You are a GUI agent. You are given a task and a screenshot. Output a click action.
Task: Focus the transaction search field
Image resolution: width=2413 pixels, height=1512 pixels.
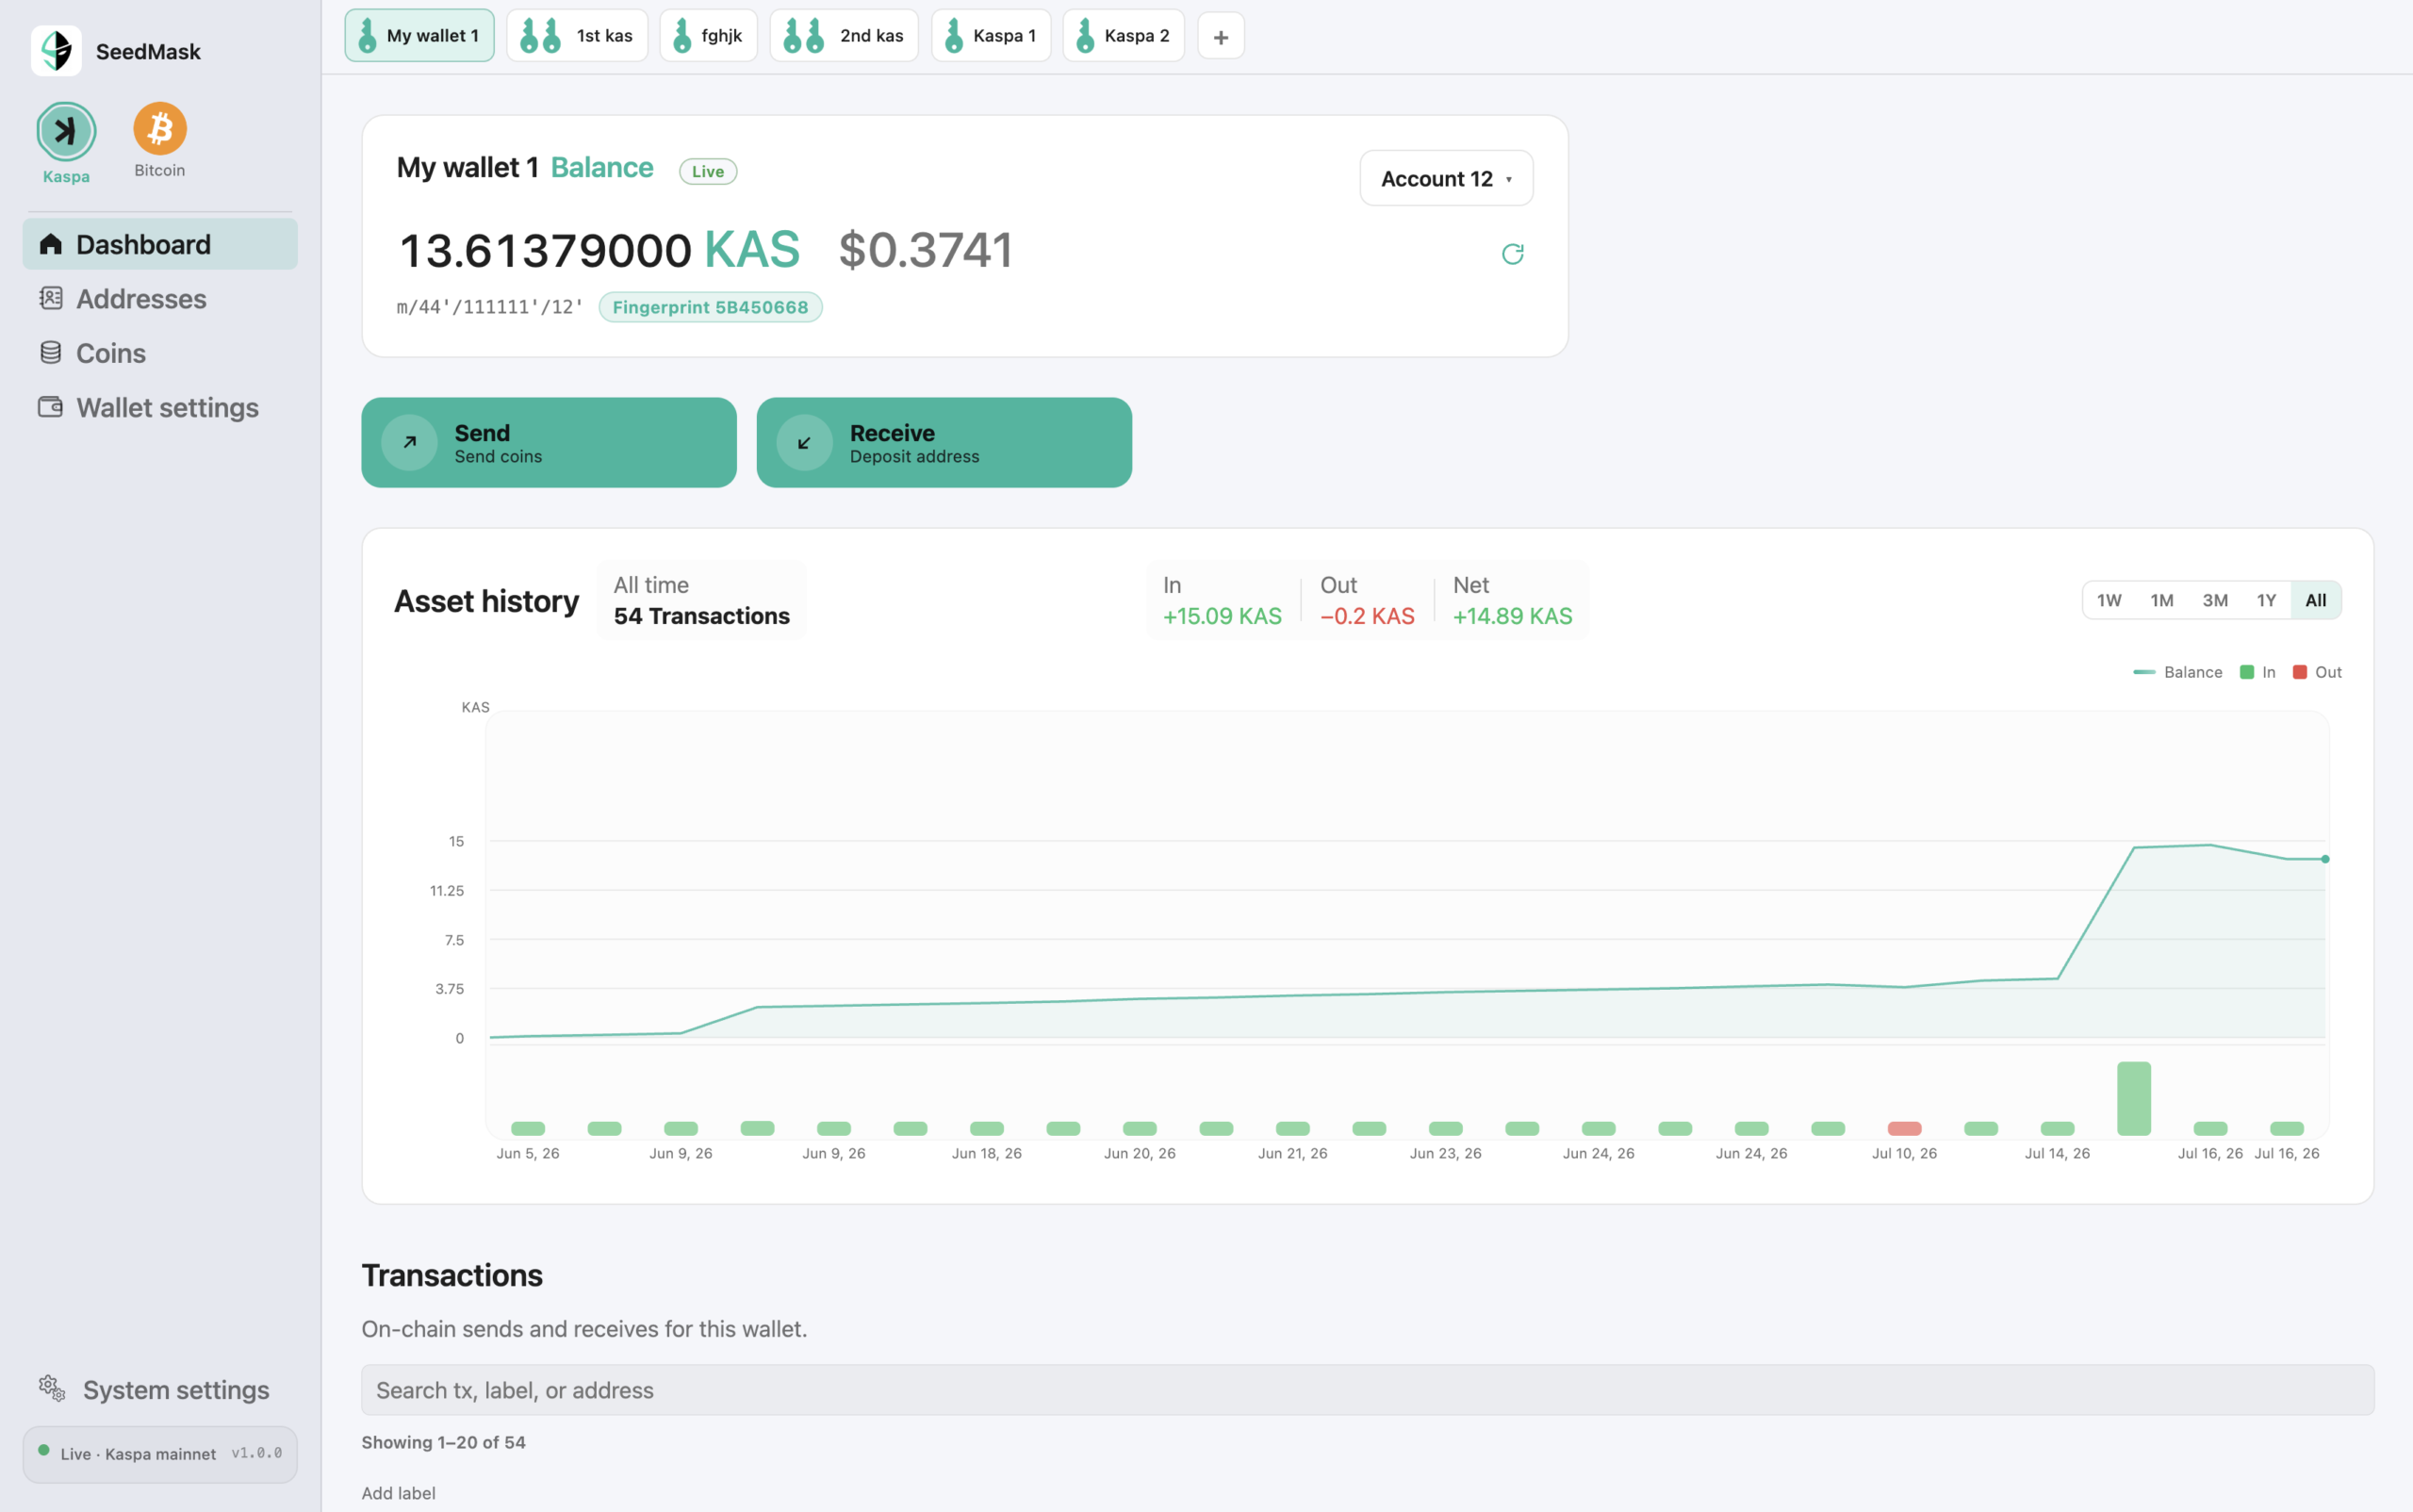(x=1367, y=1390)
